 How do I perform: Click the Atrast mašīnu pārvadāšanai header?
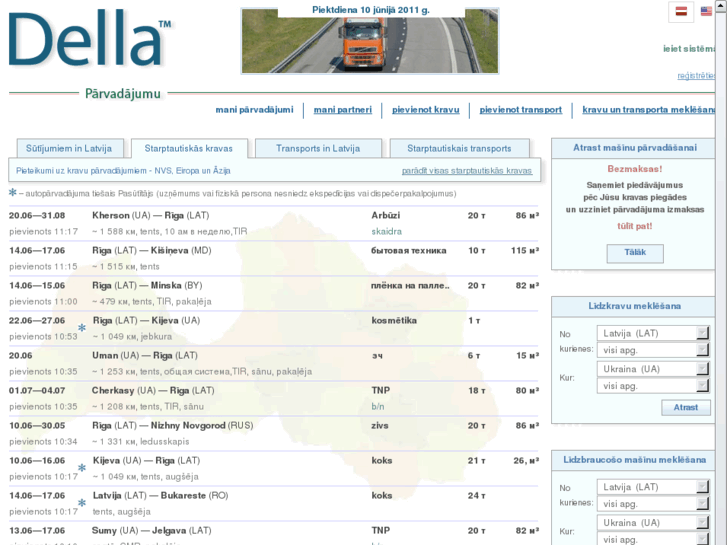(x=635, y=148)
